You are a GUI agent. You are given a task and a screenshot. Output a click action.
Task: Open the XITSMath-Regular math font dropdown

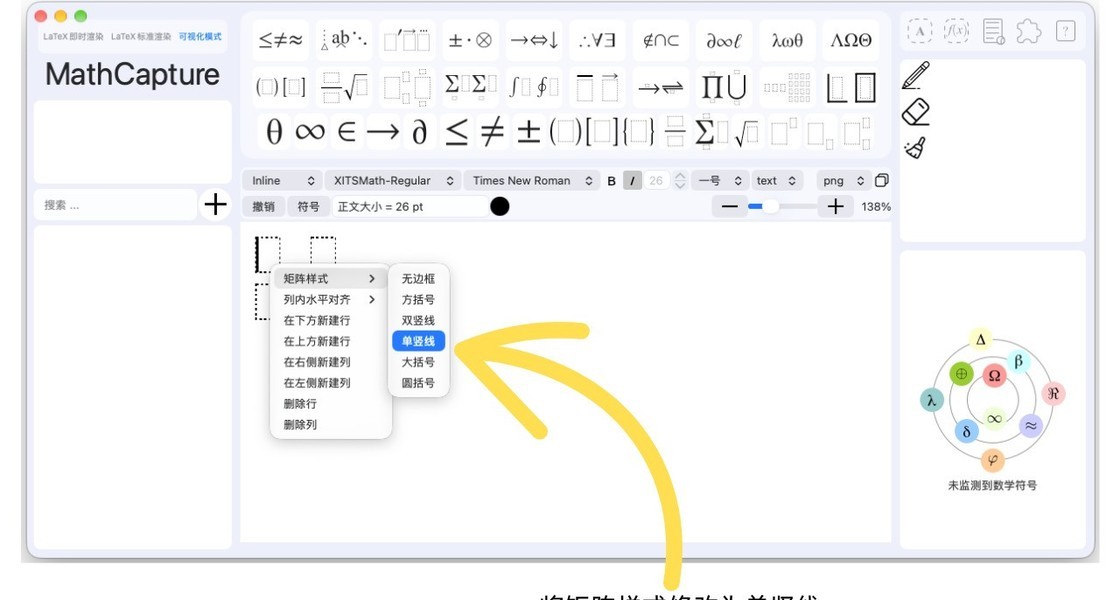pos(393,181)
